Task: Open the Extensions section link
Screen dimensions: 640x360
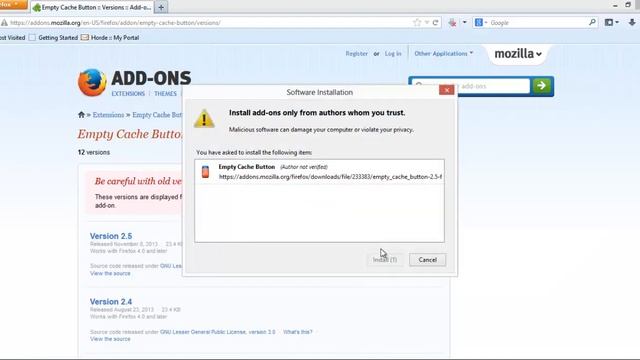Action: (128, 93)
